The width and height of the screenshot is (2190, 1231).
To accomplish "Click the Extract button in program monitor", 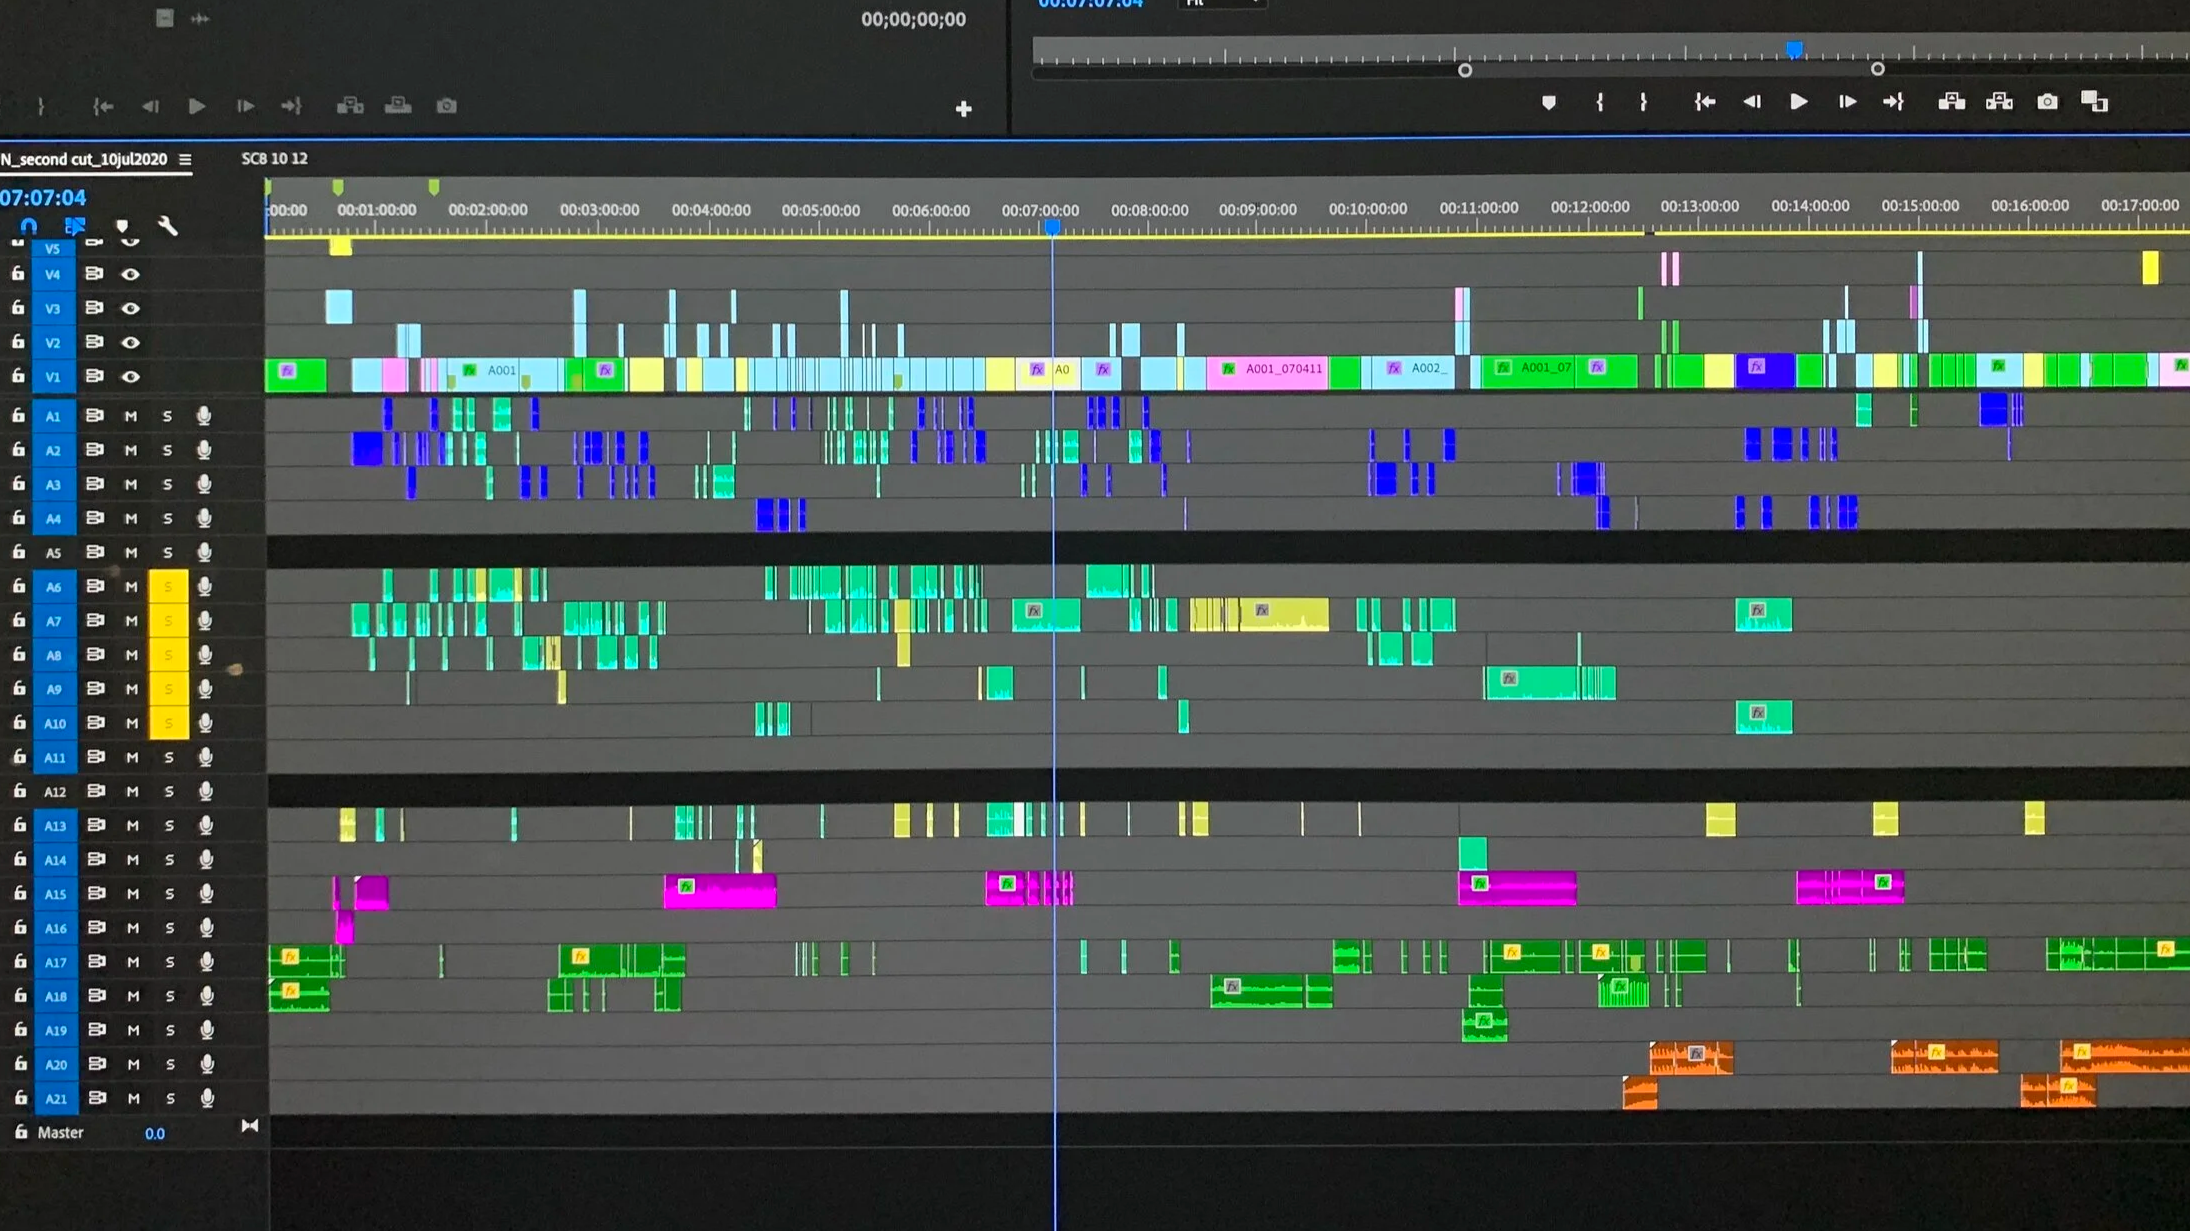I will (x=1999, y=102).
